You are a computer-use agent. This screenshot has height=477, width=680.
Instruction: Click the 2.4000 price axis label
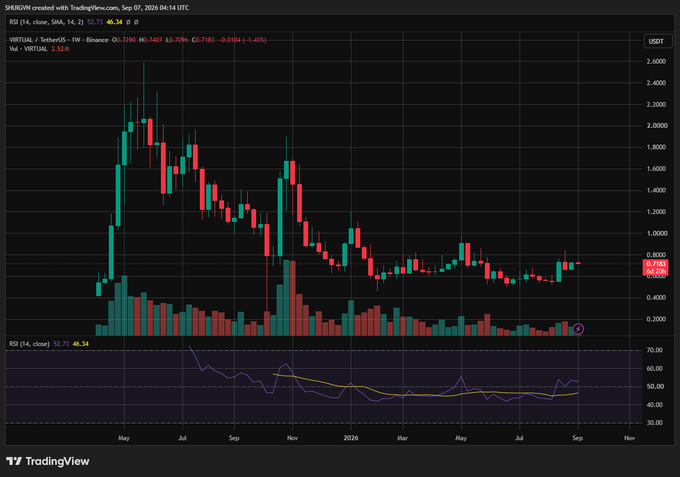656,83
